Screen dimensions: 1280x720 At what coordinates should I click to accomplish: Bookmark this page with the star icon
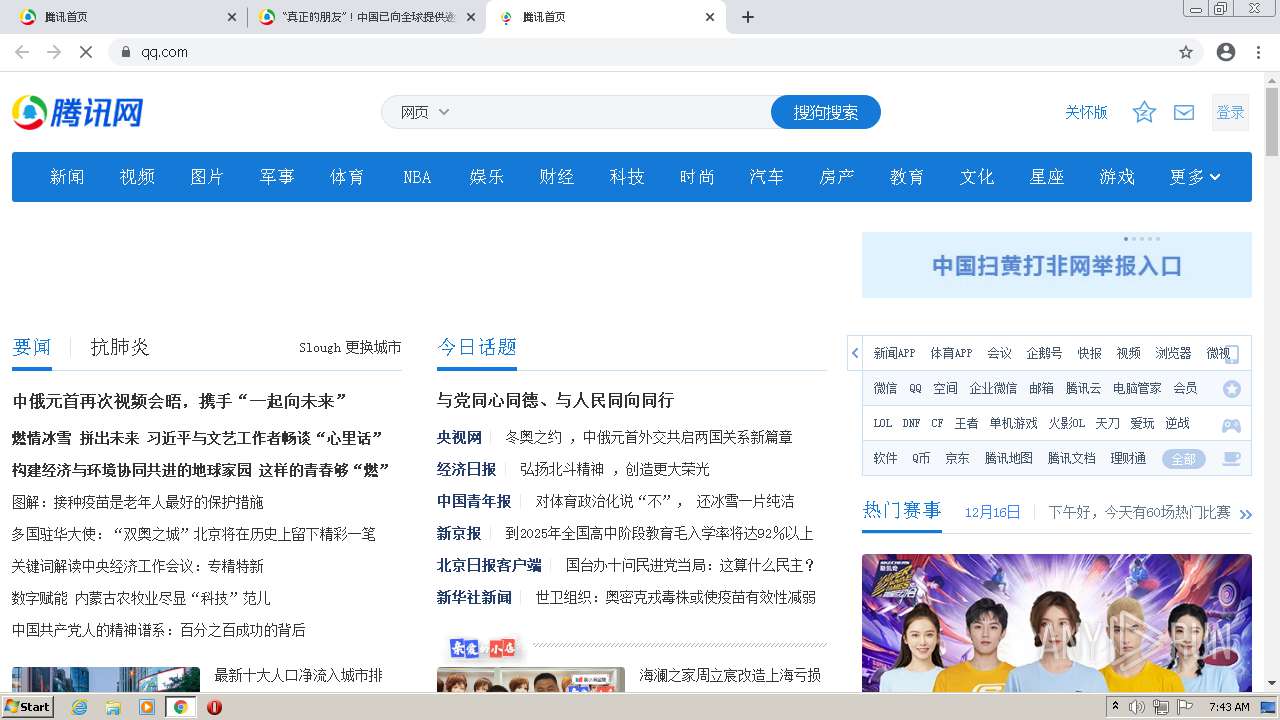point(1186,52)
